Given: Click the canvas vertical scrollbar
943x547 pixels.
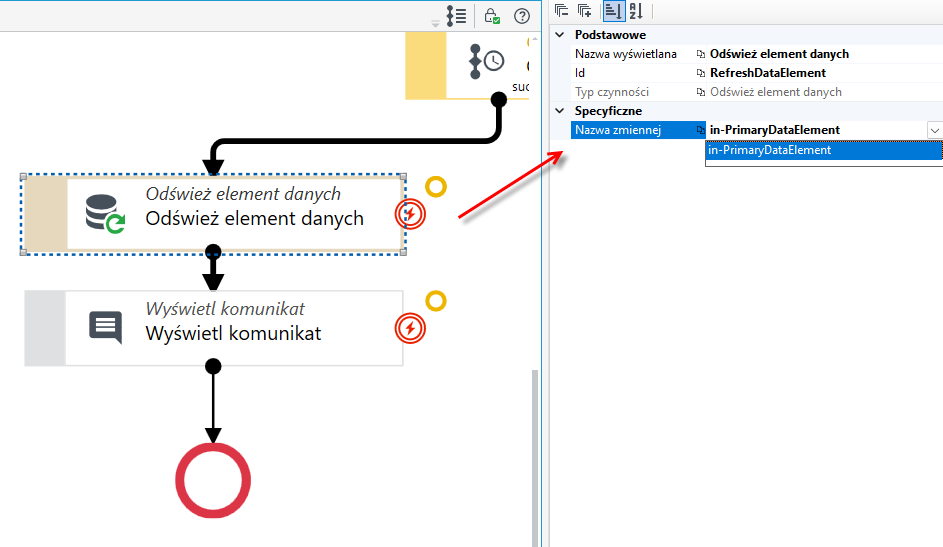Looking at the screenshot, I should 535,458.
